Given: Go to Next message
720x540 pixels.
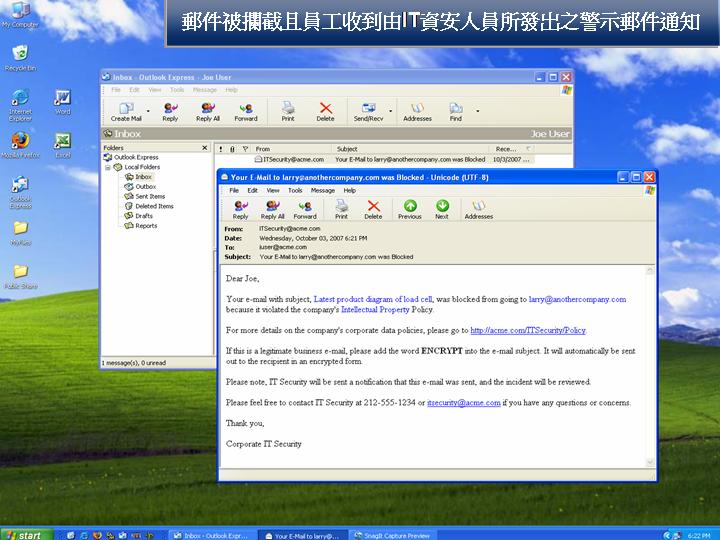Looking at the screenshot, I should point(442,209).
